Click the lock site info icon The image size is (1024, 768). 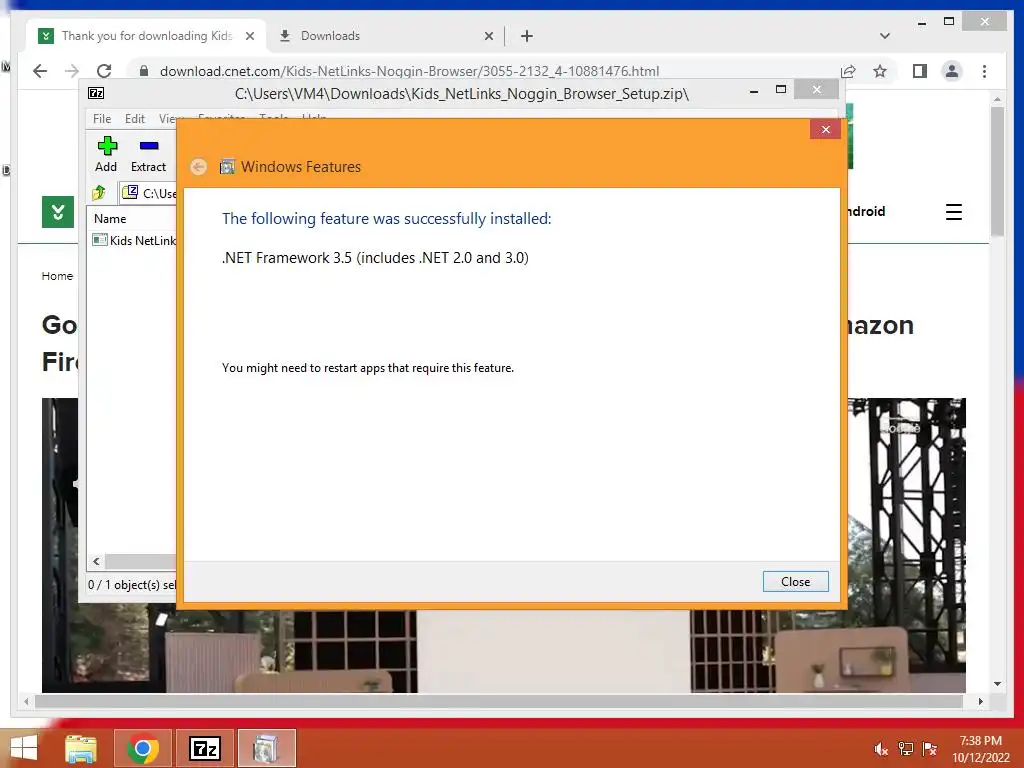(x=144, y=71)
